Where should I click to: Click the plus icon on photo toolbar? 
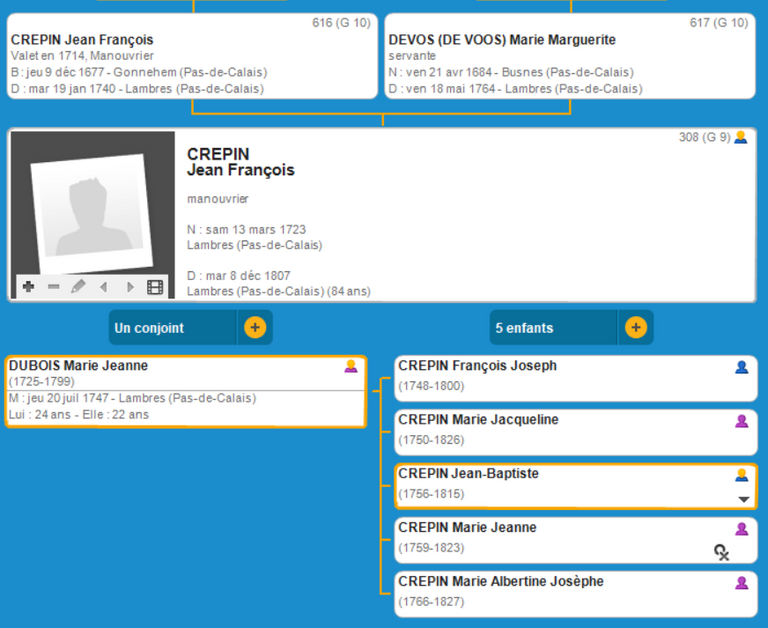pyautogui.click(x=28, y=287)
